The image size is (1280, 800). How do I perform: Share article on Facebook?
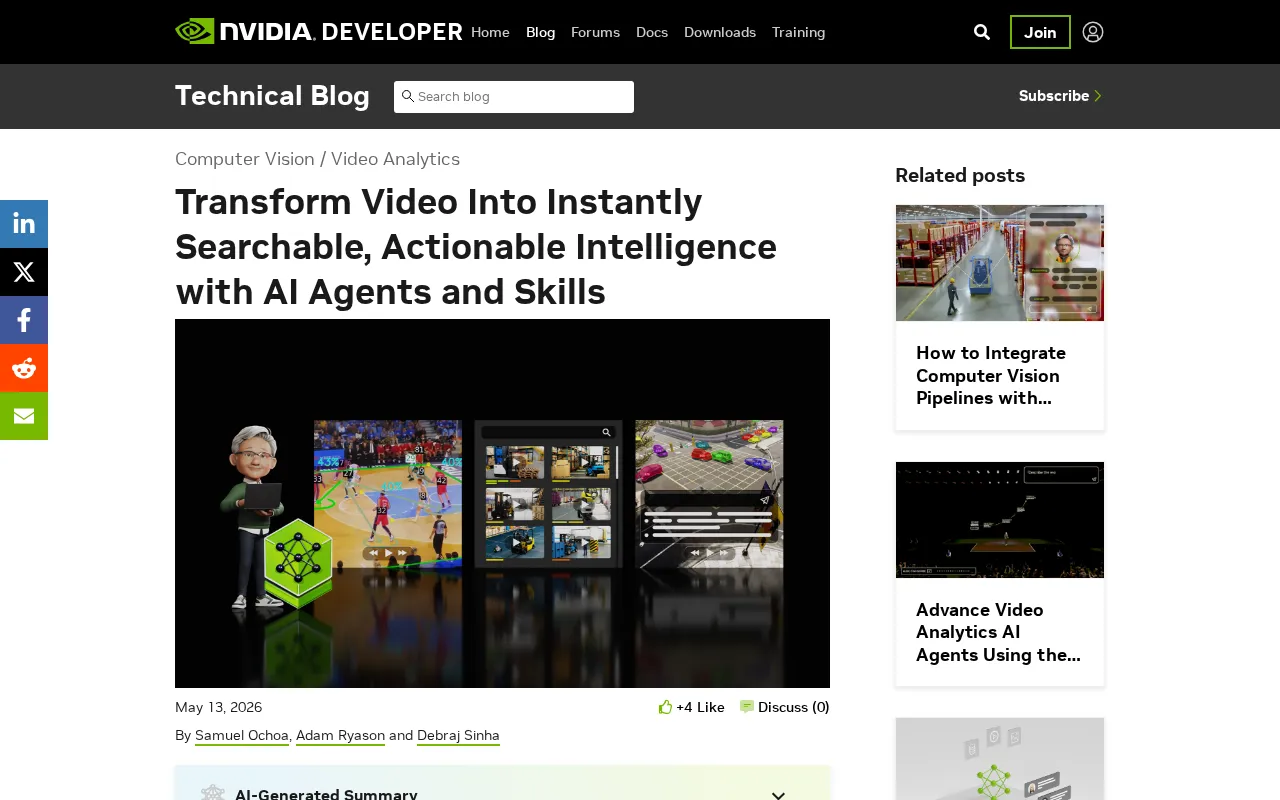click(x=24, y=320)
